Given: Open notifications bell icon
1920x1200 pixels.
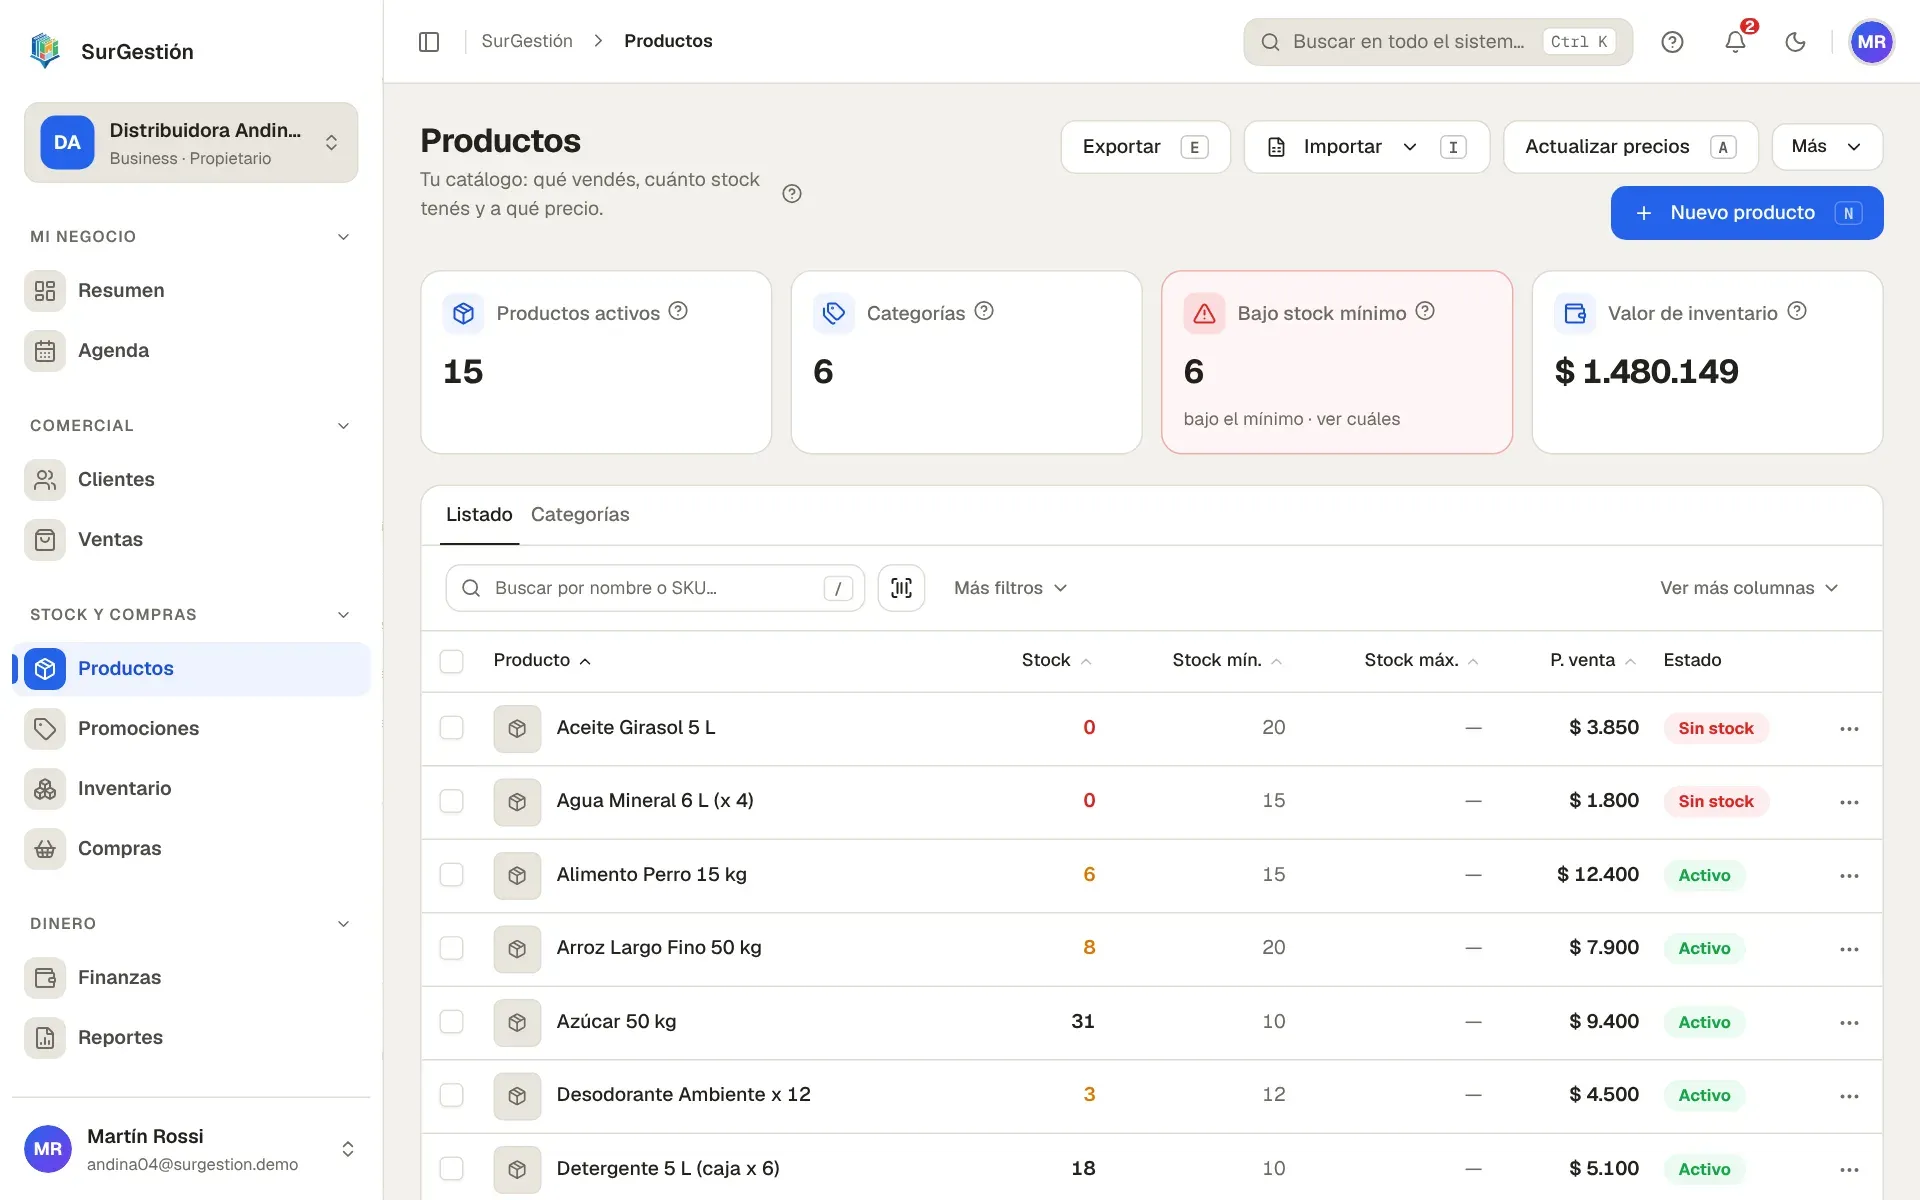Looking at the screenshot, I should click(1735, 41).
